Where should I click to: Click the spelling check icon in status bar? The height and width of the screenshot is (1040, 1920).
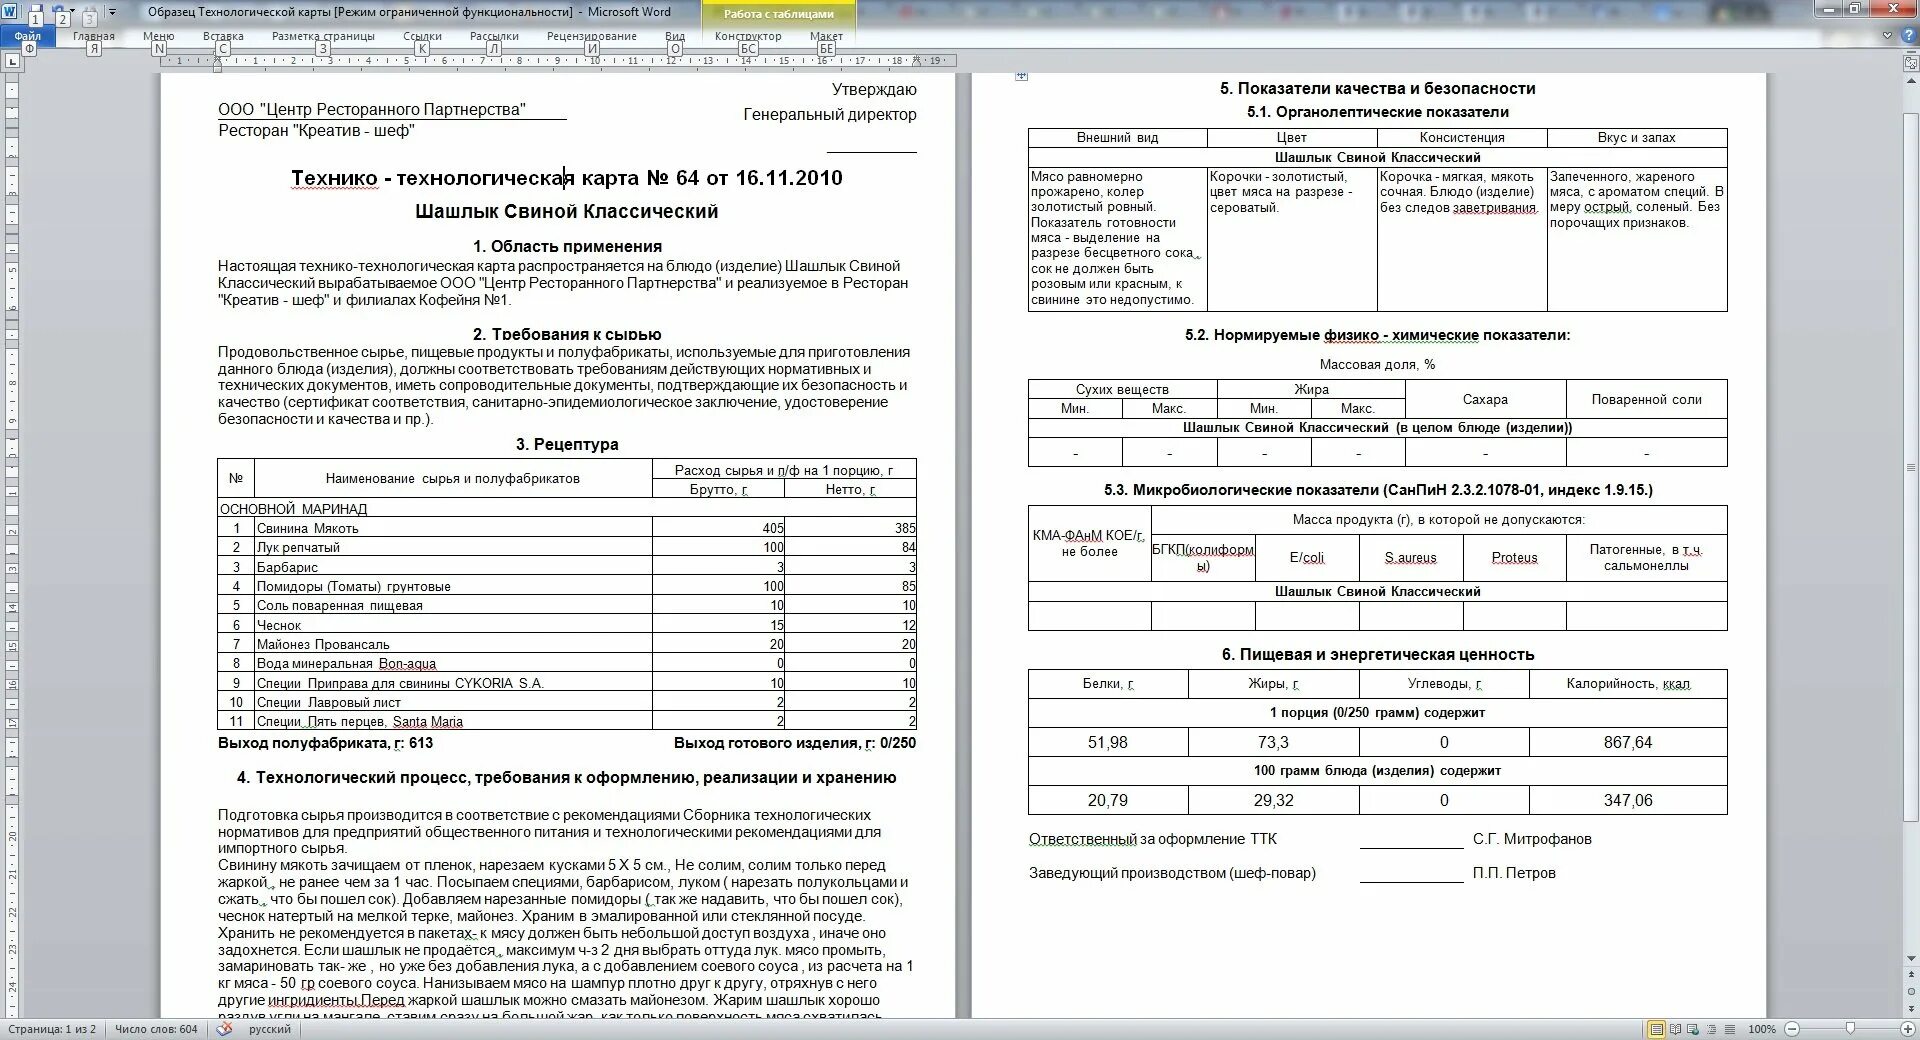tap(225, 1029)
